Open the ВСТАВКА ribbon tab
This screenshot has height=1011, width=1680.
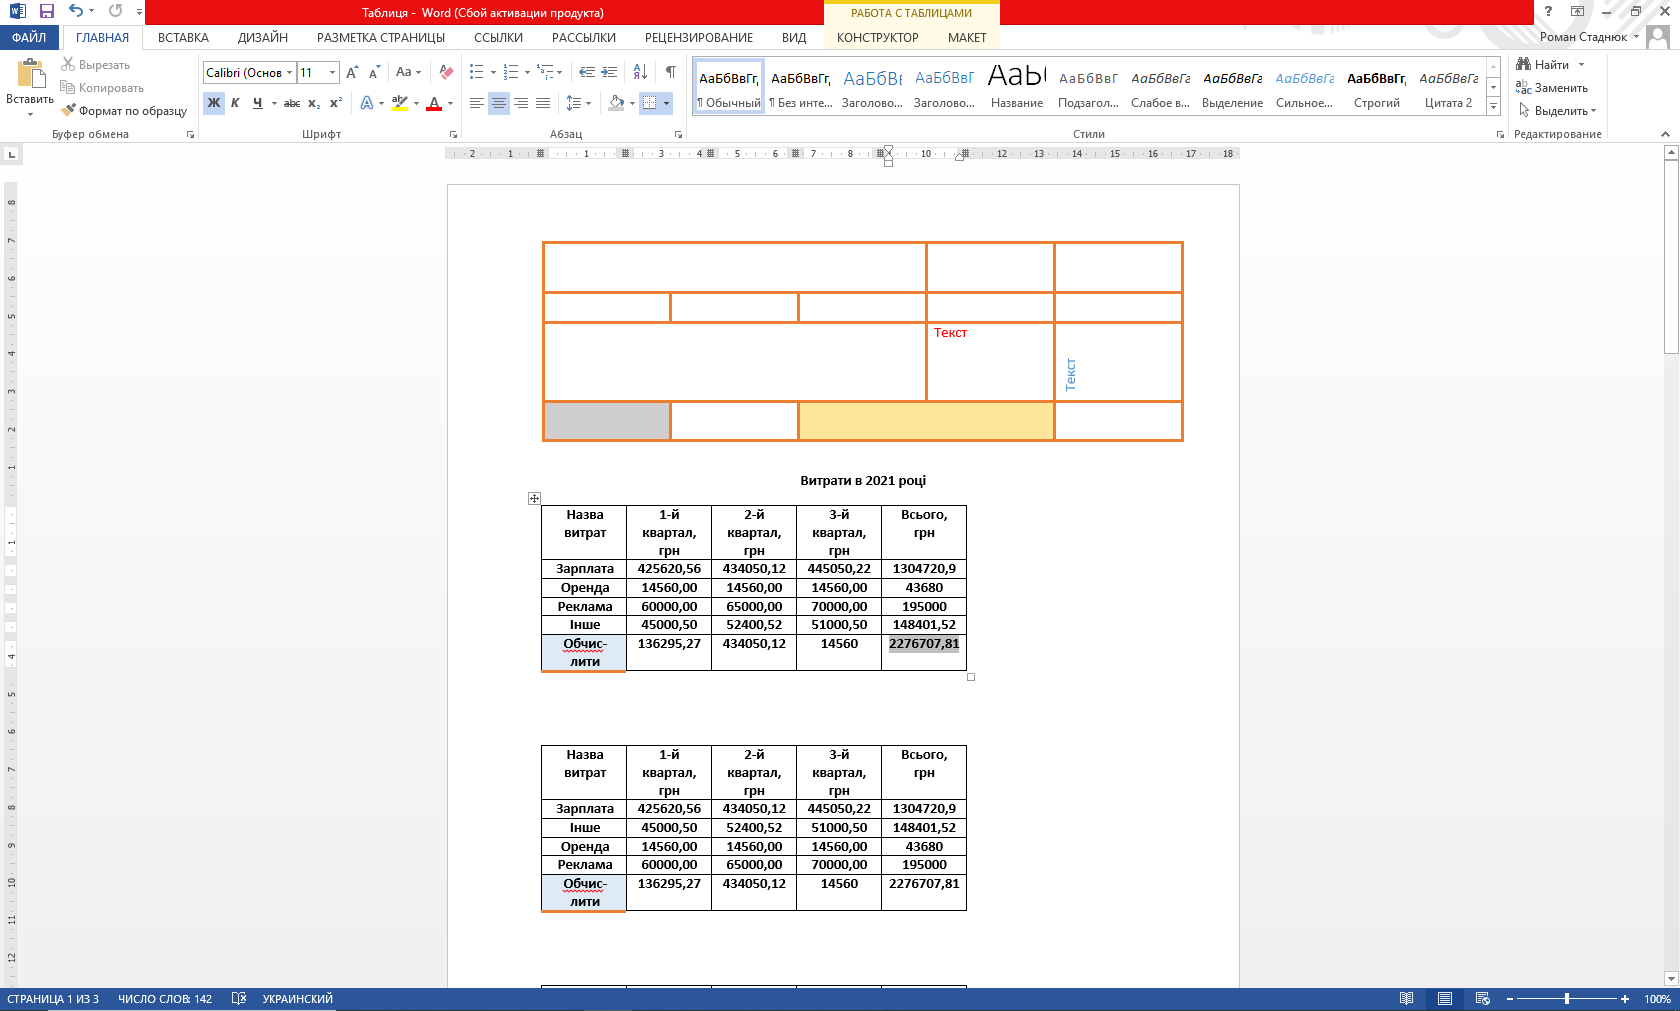183,38
